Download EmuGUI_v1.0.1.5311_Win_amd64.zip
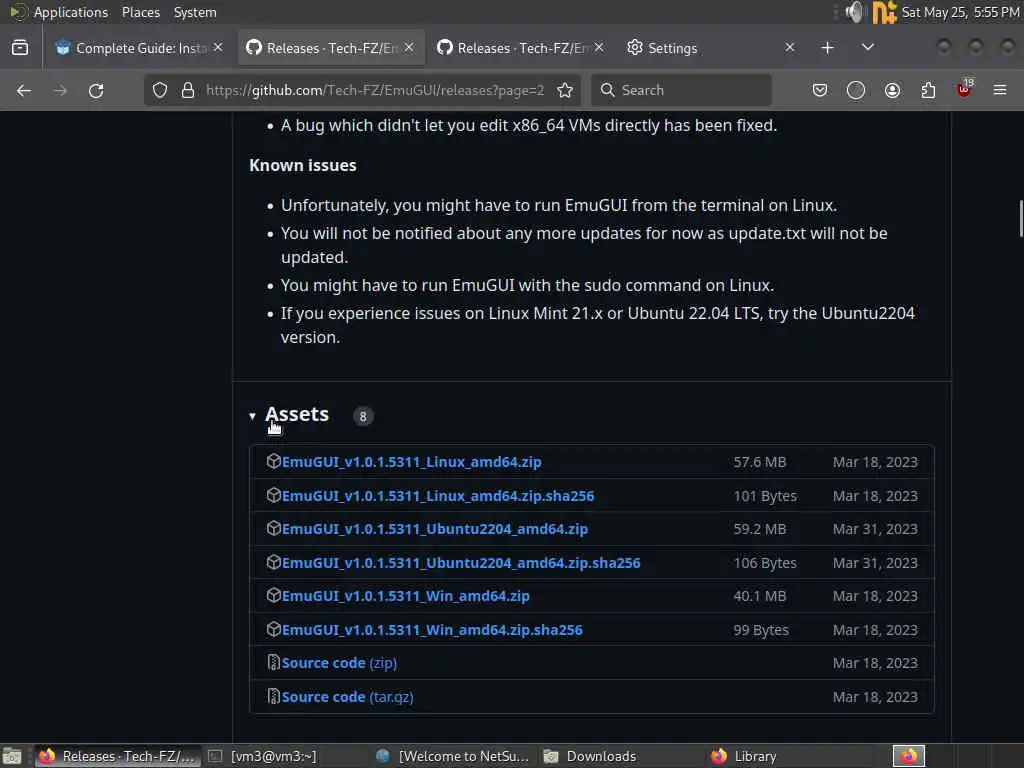The image size is (1024, 768). 406,596
